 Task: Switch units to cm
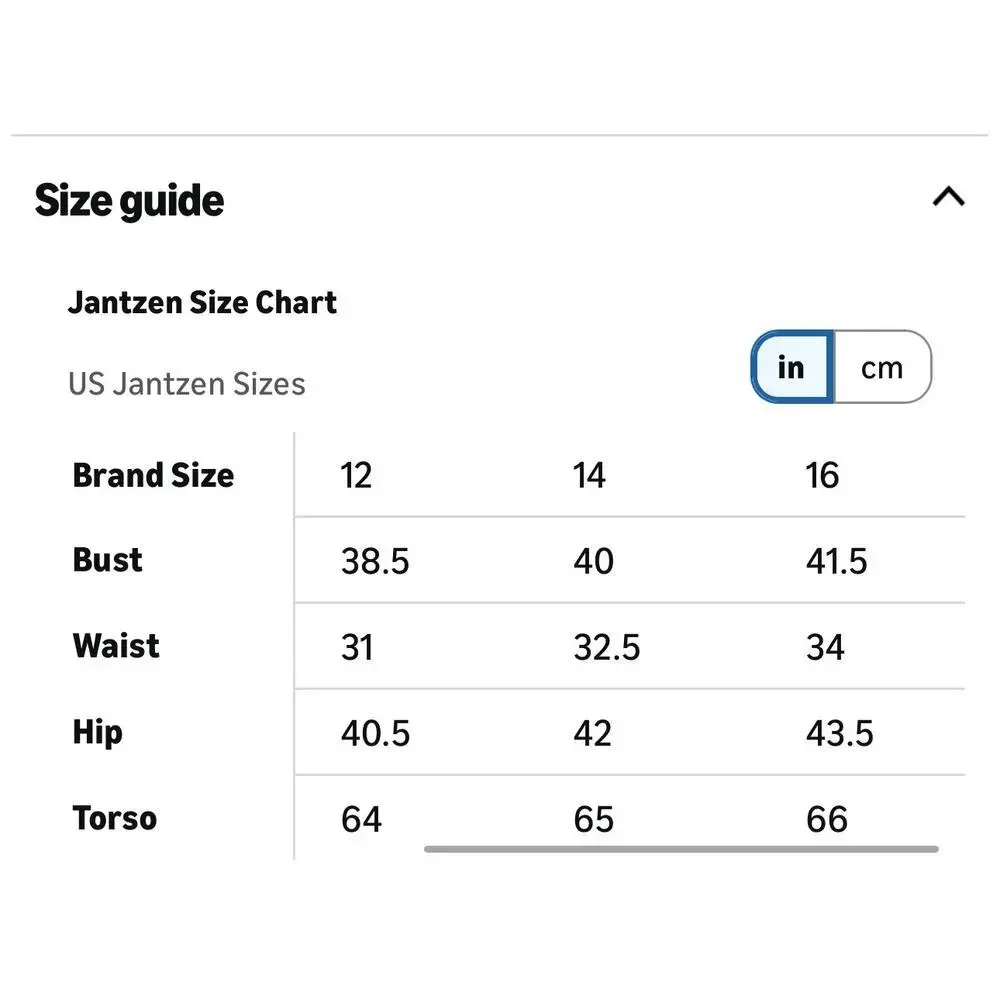pyautogui.click(x=882, y=367)
